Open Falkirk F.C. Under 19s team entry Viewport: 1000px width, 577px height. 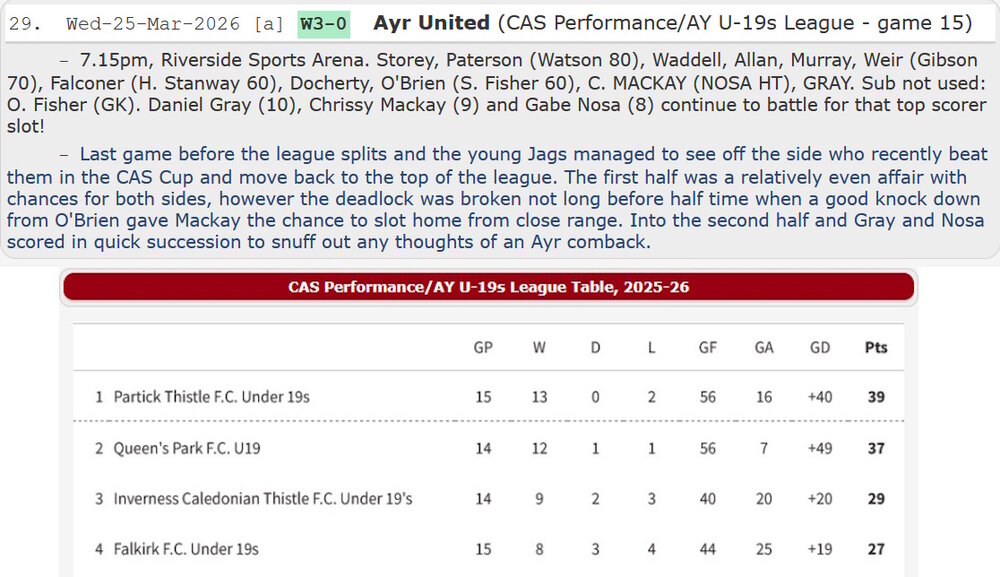[x=186, y=549]
